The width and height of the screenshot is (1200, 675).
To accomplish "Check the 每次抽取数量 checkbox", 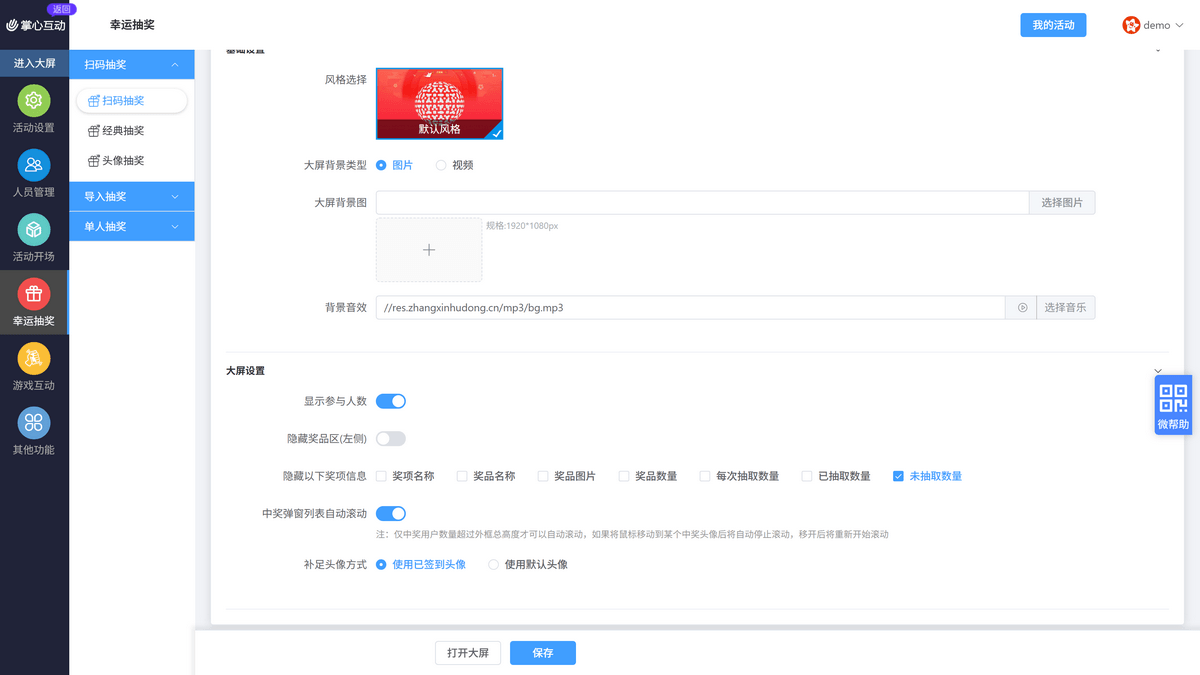I will click(705, 476).
